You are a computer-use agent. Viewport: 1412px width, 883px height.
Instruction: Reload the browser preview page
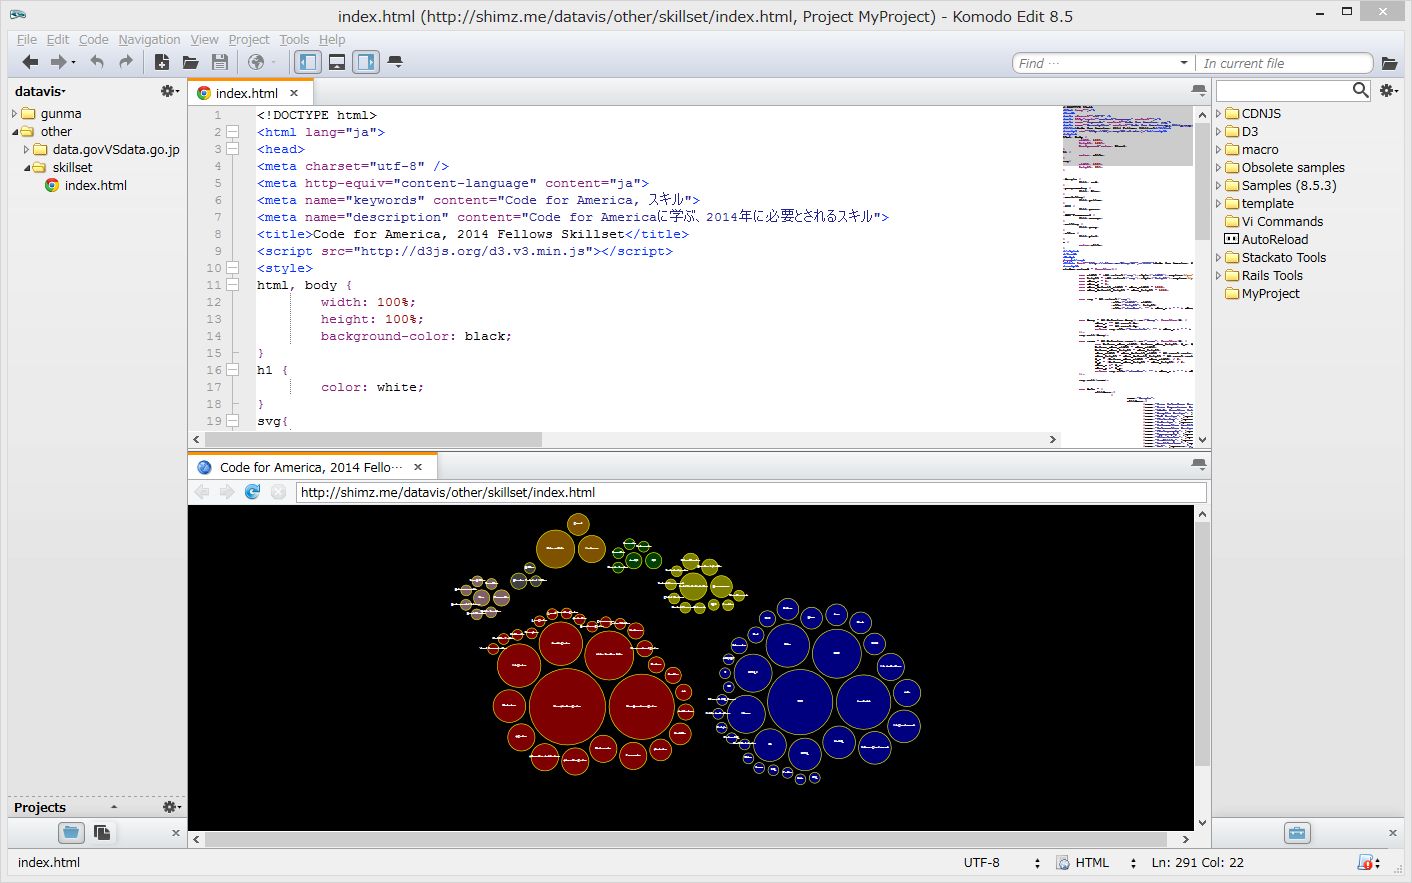pos(252,492)
